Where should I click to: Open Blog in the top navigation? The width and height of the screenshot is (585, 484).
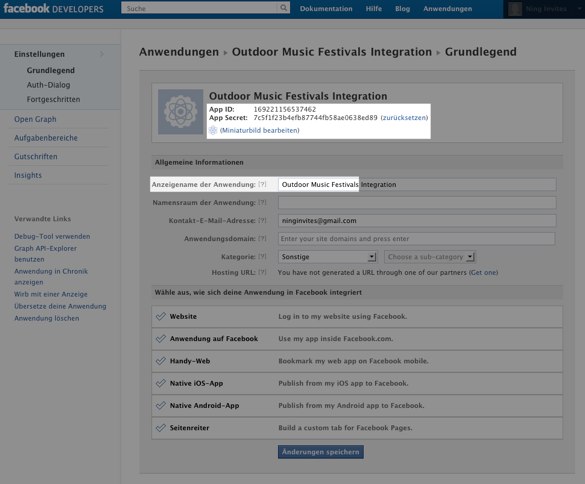[403, 9]
